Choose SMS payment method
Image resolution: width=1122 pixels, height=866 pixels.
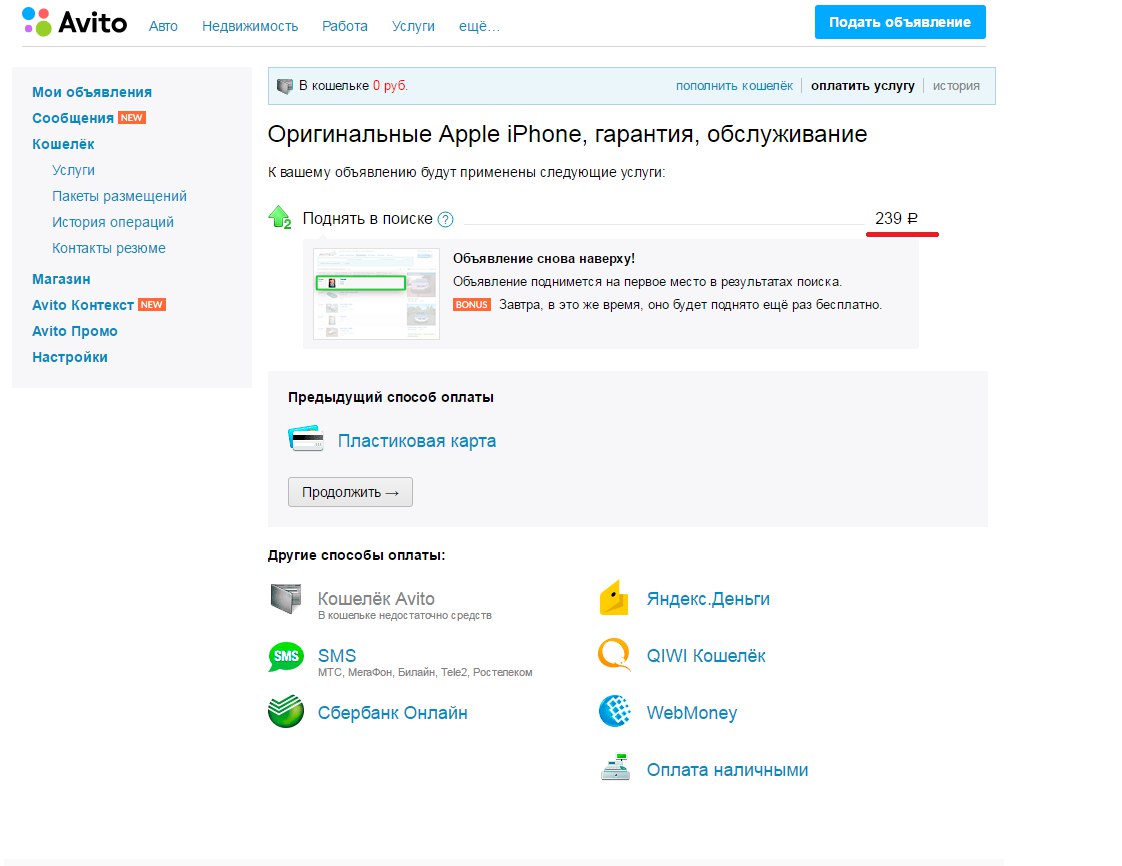(337, 656)
